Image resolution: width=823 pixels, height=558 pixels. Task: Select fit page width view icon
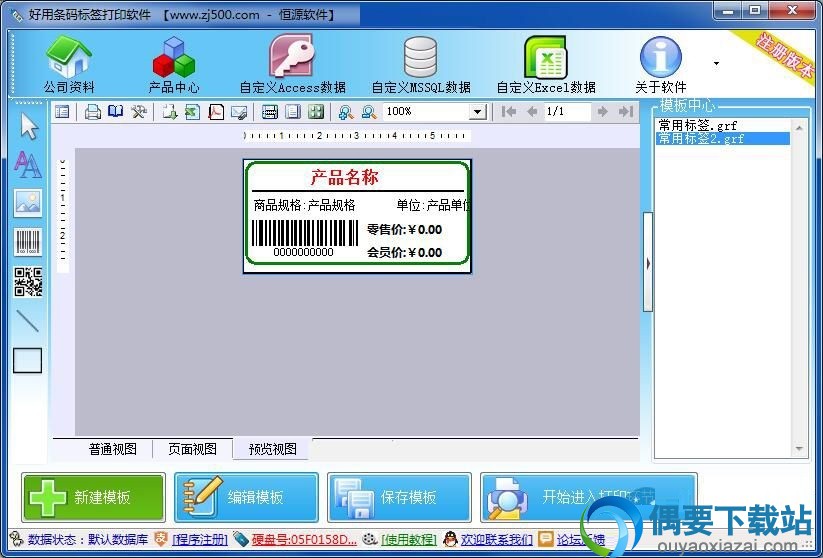(270, 111)
